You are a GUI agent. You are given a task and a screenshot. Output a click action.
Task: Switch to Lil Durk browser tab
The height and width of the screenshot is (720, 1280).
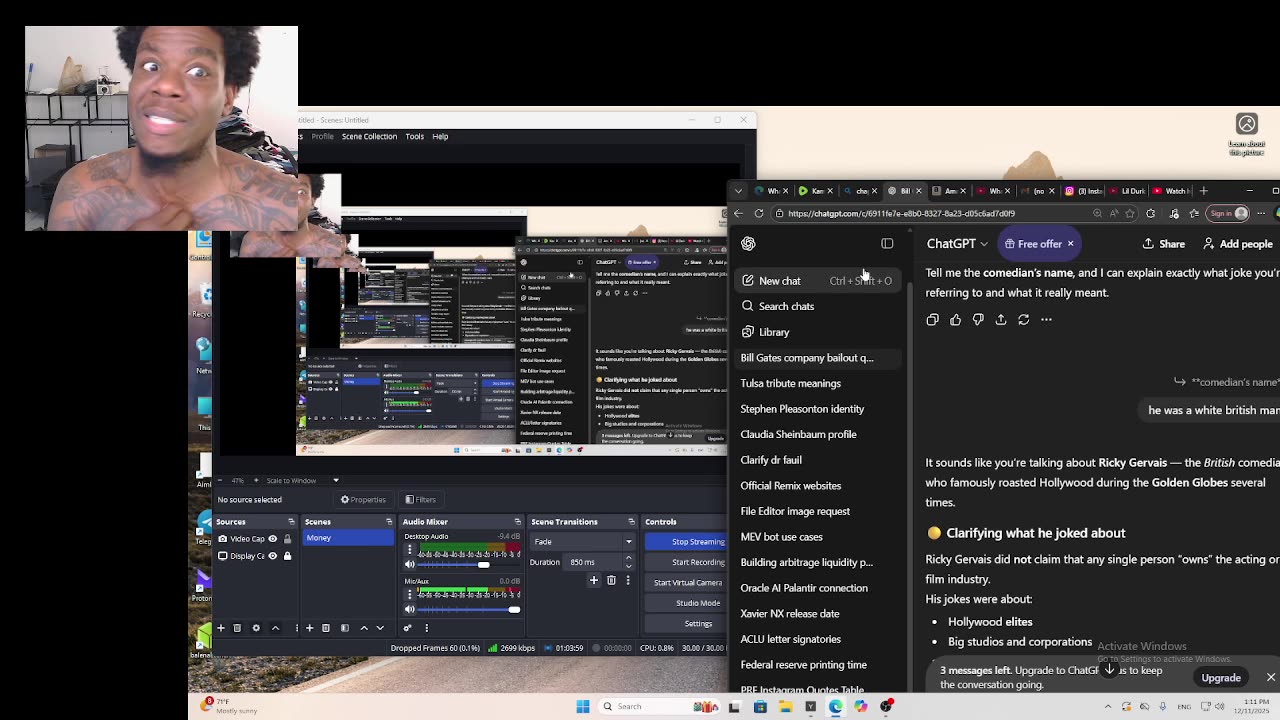(1126, 191)
